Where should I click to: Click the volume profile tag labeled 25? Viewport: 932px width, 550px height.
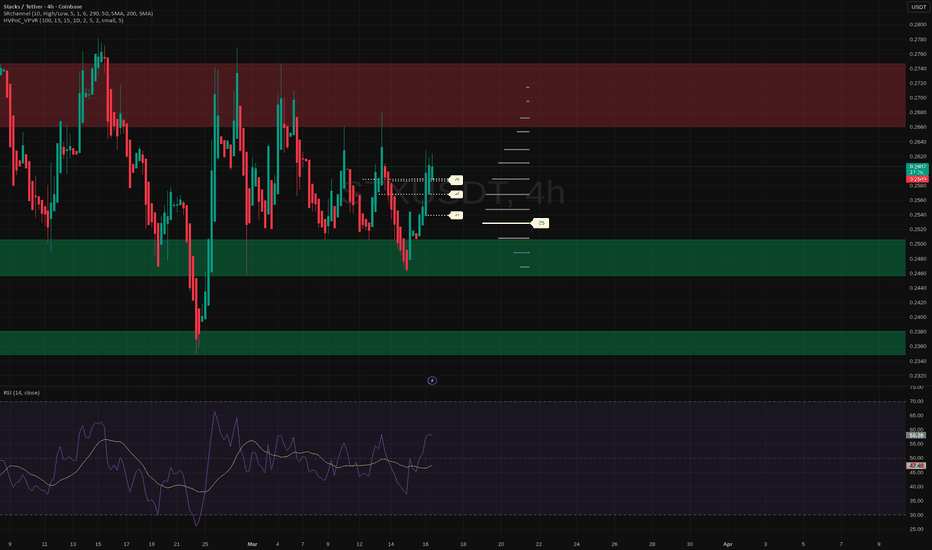[x=540, y=223]
